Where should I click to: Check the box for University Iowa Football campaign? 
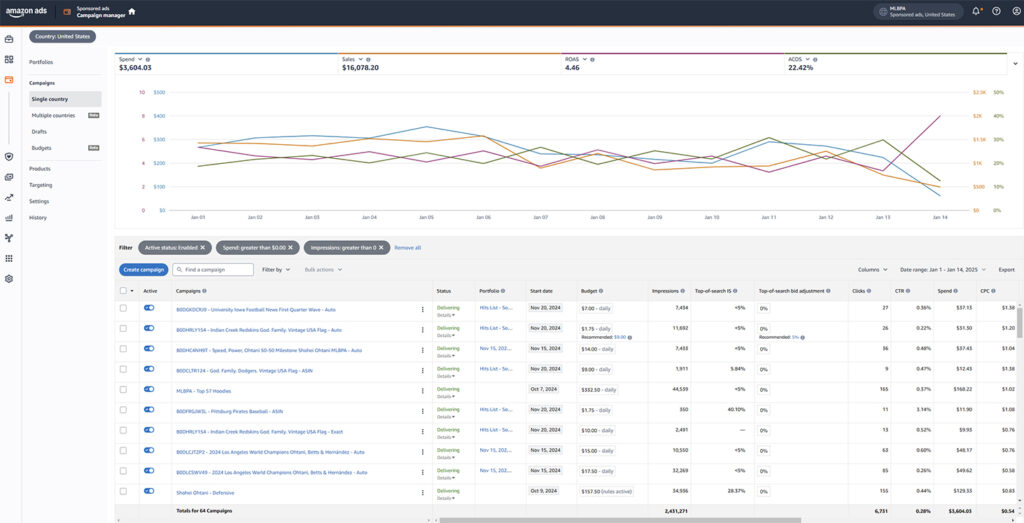pyautogui.click(x=123, y=308)
